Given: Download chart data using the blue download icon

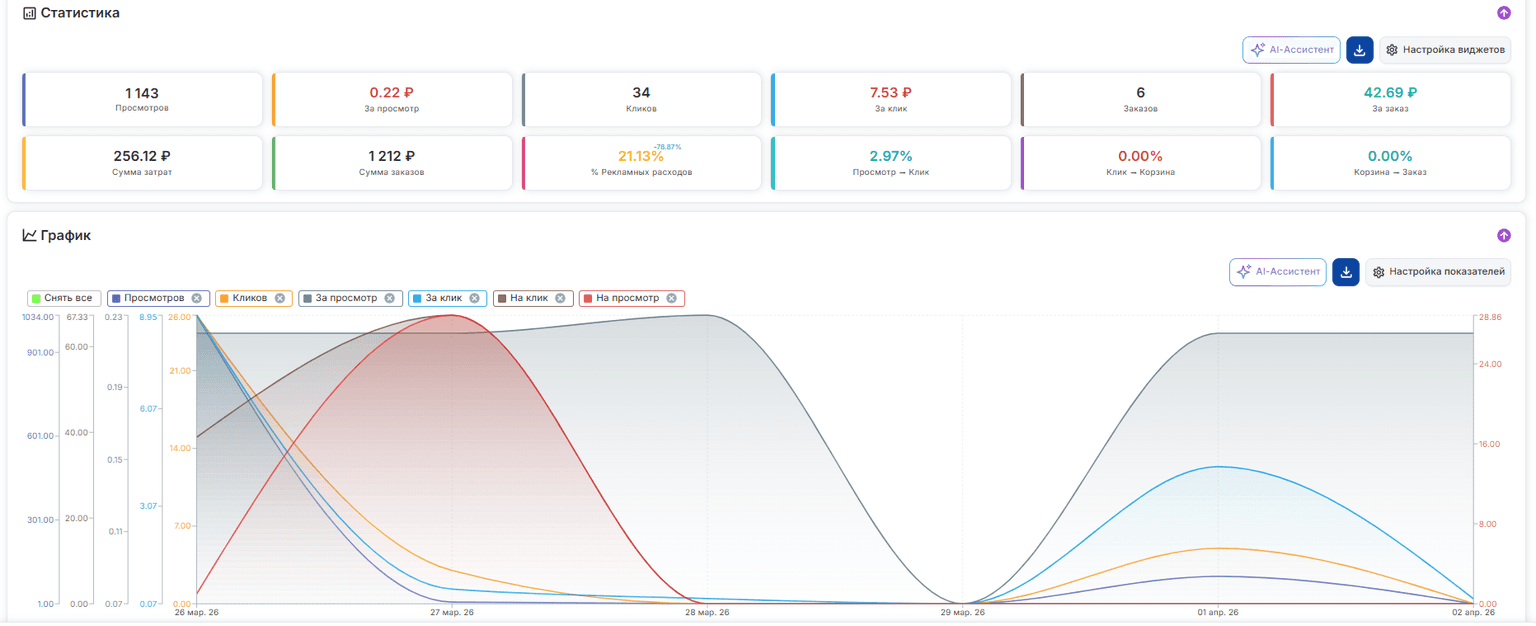Looking at the screenshot, I should click(x=1345, y=272).
